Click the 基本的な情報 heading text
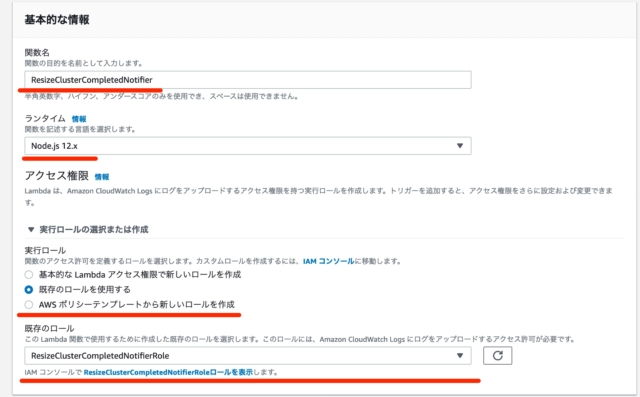Screen dimensions: 640x397 [57, 20]
